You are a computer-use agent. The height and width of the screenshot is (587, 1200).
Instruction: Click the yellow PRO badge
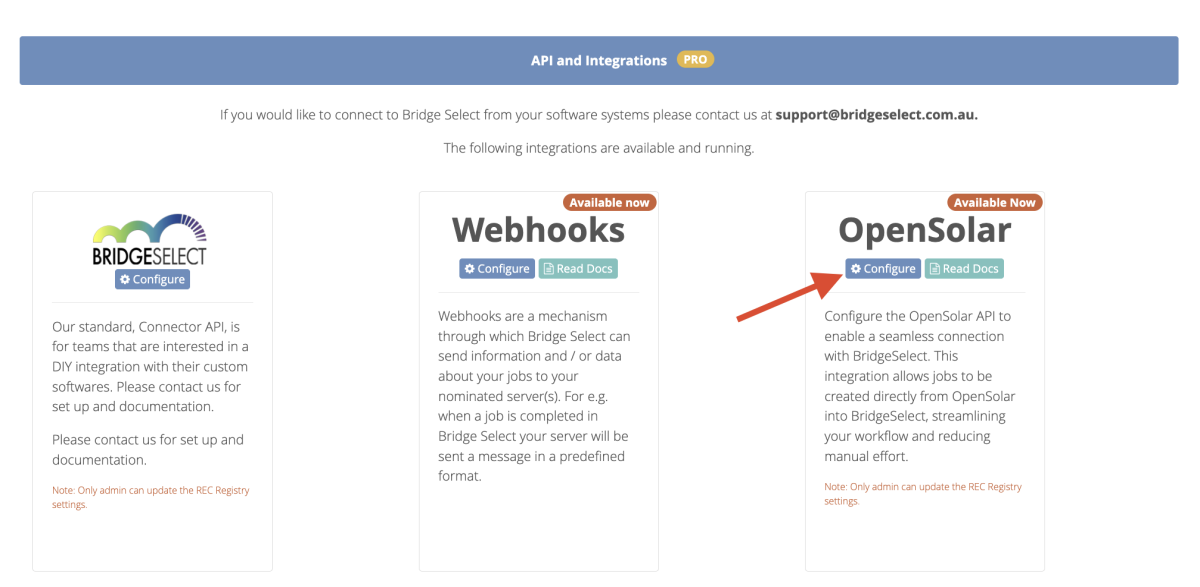695,60
